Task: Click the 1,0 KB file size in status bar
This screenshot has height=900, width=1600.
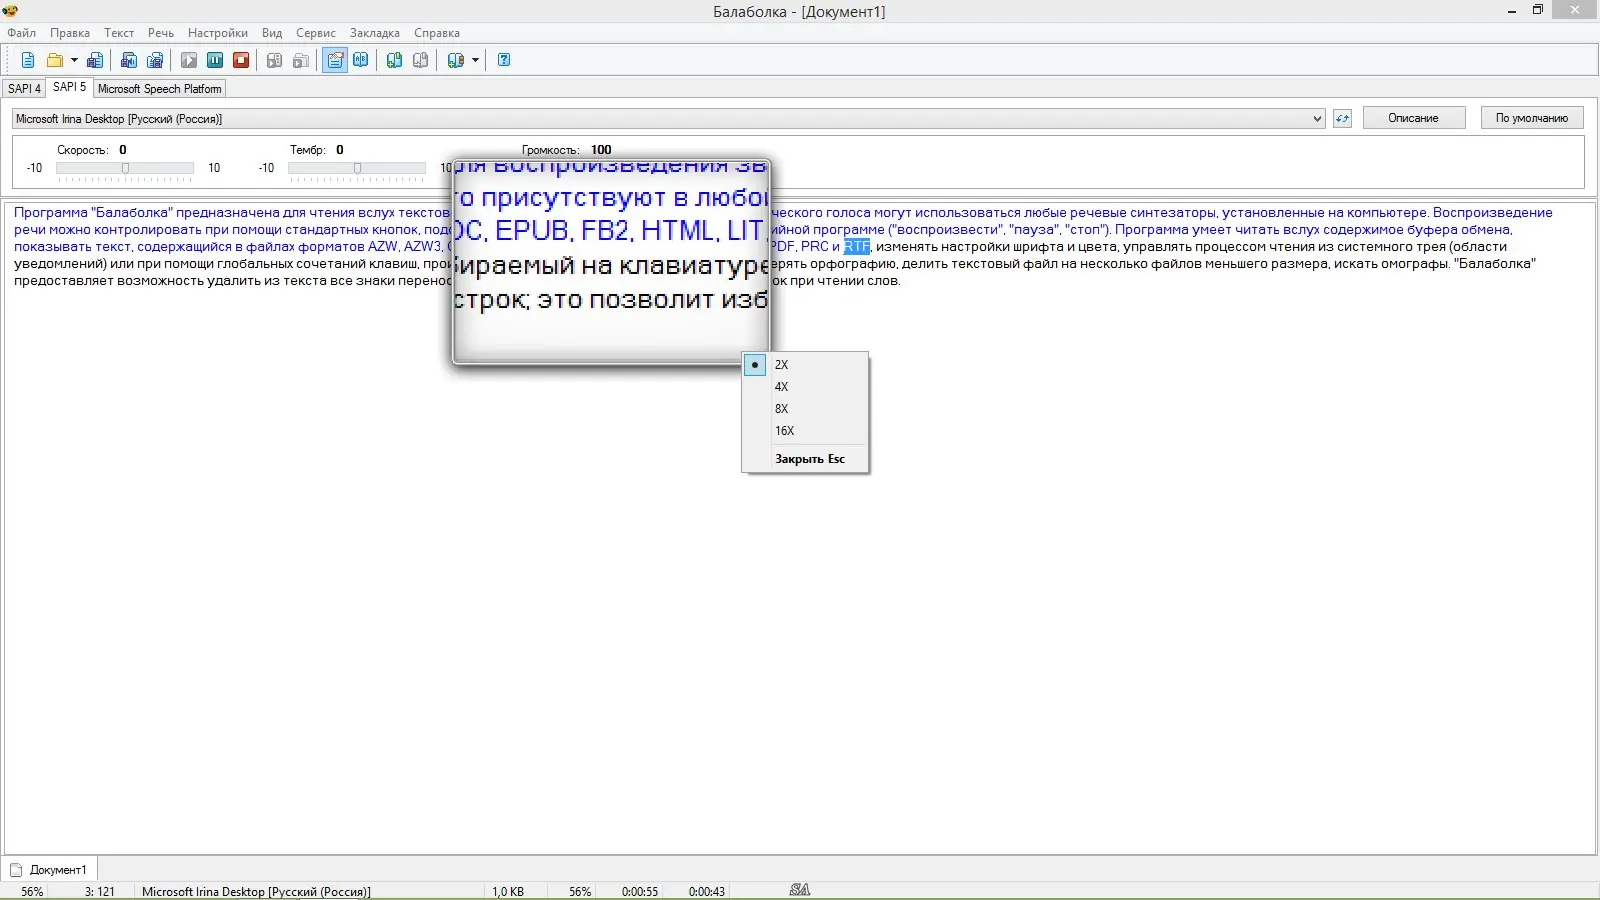Action: (x=508, y=892)
